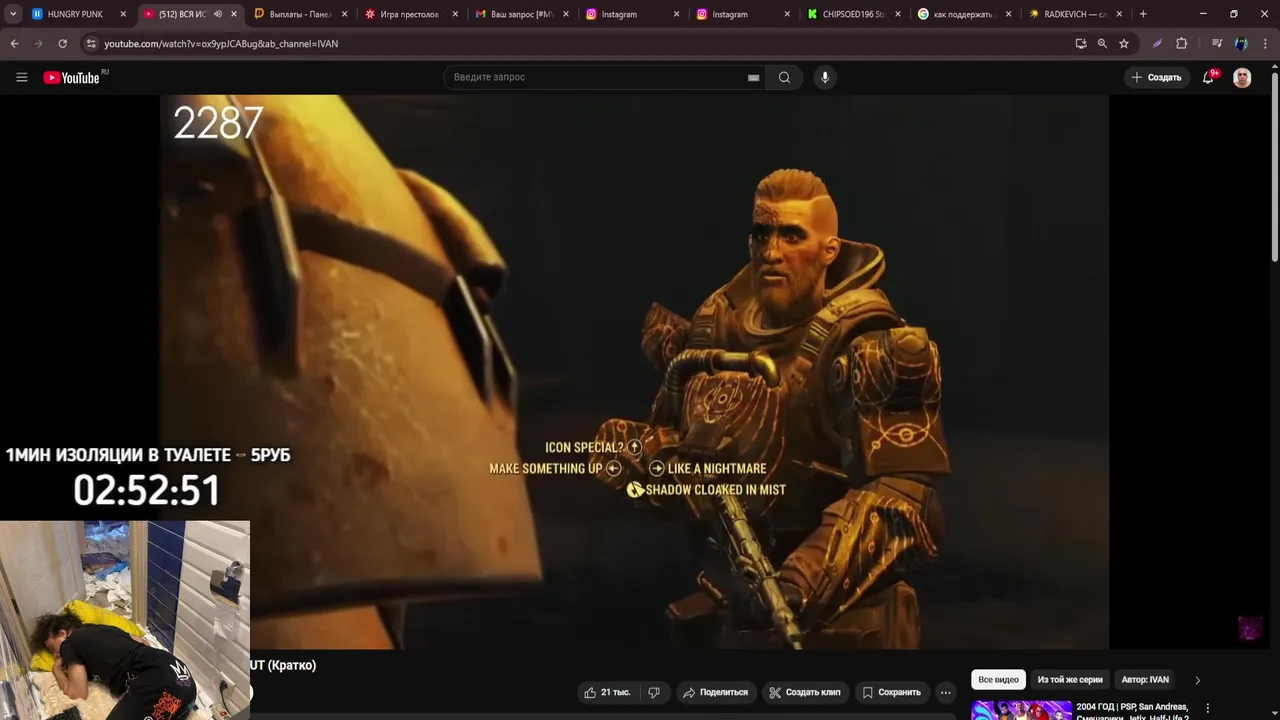Open zoom magnifier in address bar
Image resolution: width=1280 pixels, height=720 pixels.
1102,44
